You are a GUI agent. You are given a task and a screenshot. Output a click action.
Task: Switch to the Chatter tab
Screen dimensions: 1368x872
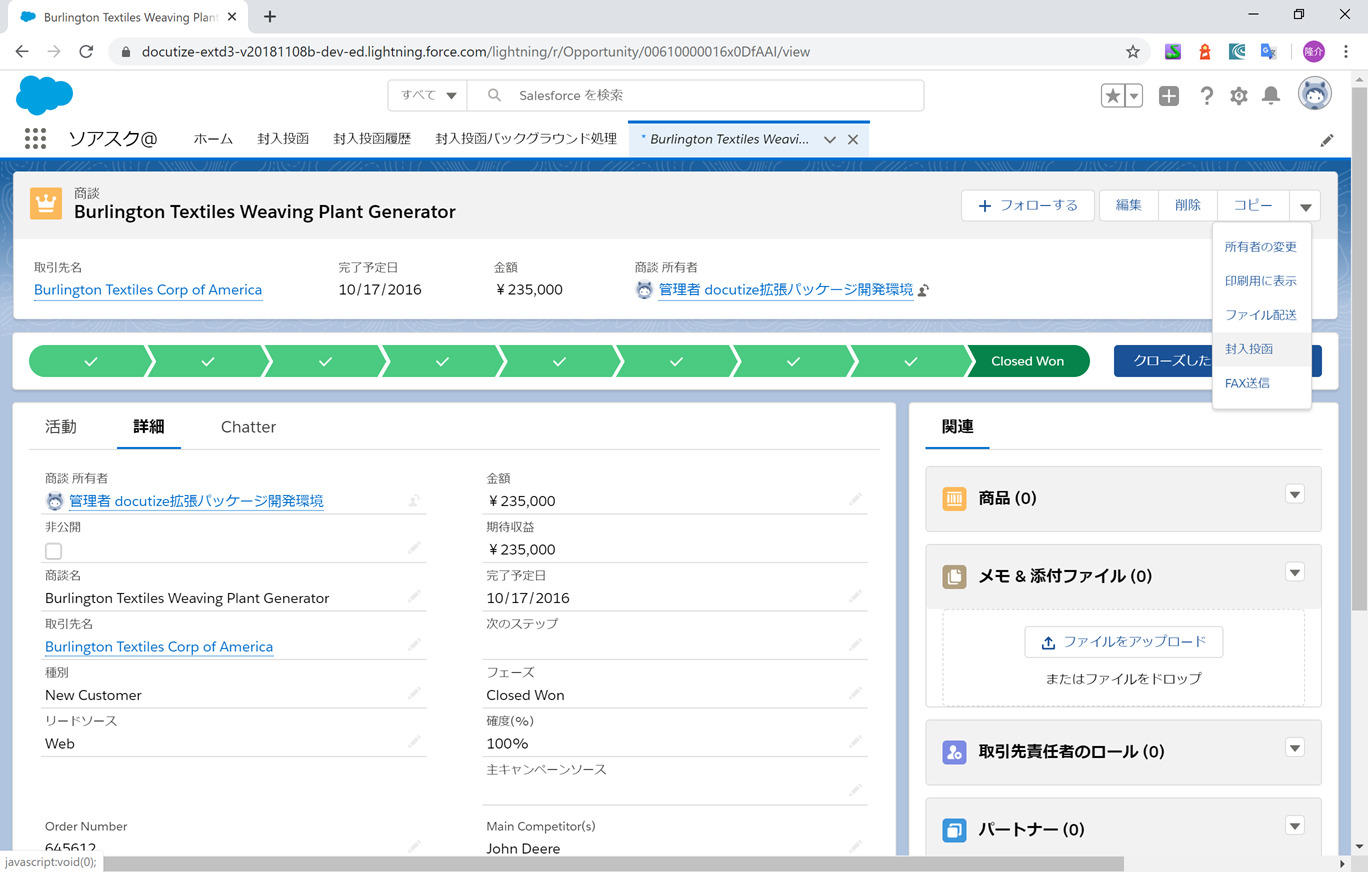(x=248, y=427)
